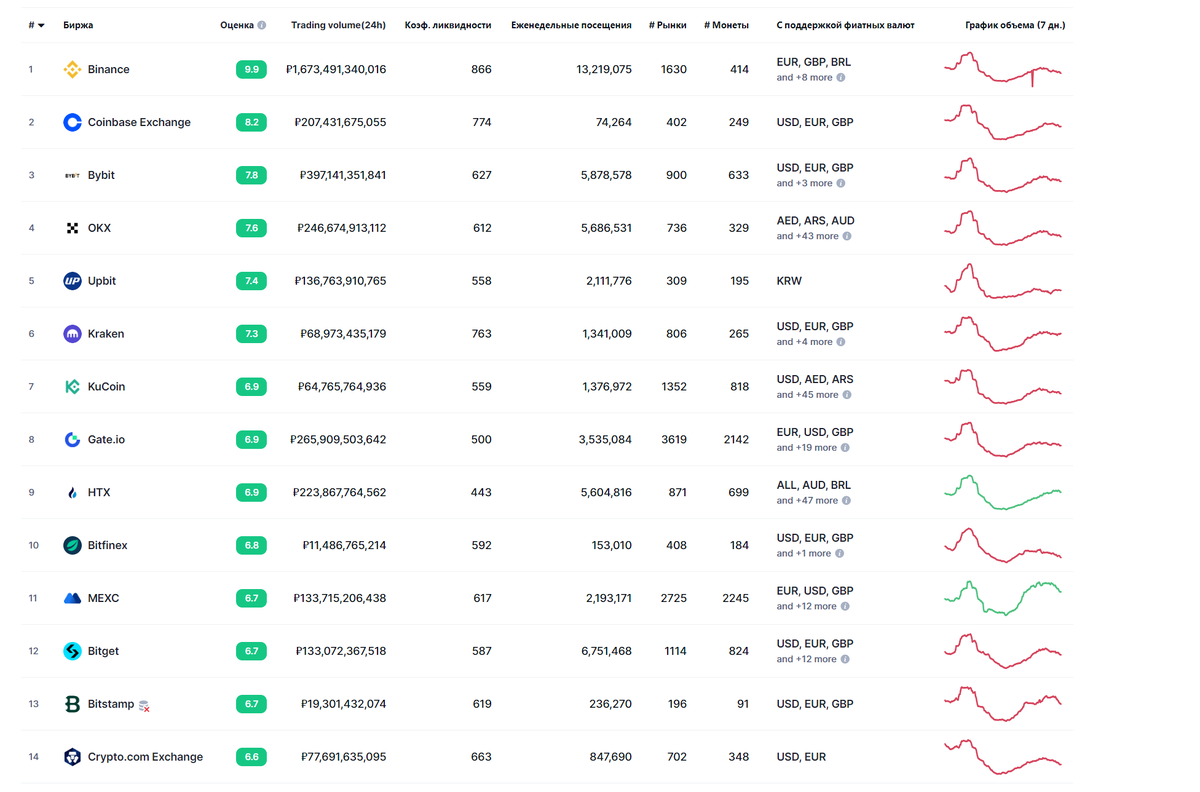This screenshot has width=1200, height=792.
Task: Click Bitstamp liquidity score 619
Action: click(482, 704)
